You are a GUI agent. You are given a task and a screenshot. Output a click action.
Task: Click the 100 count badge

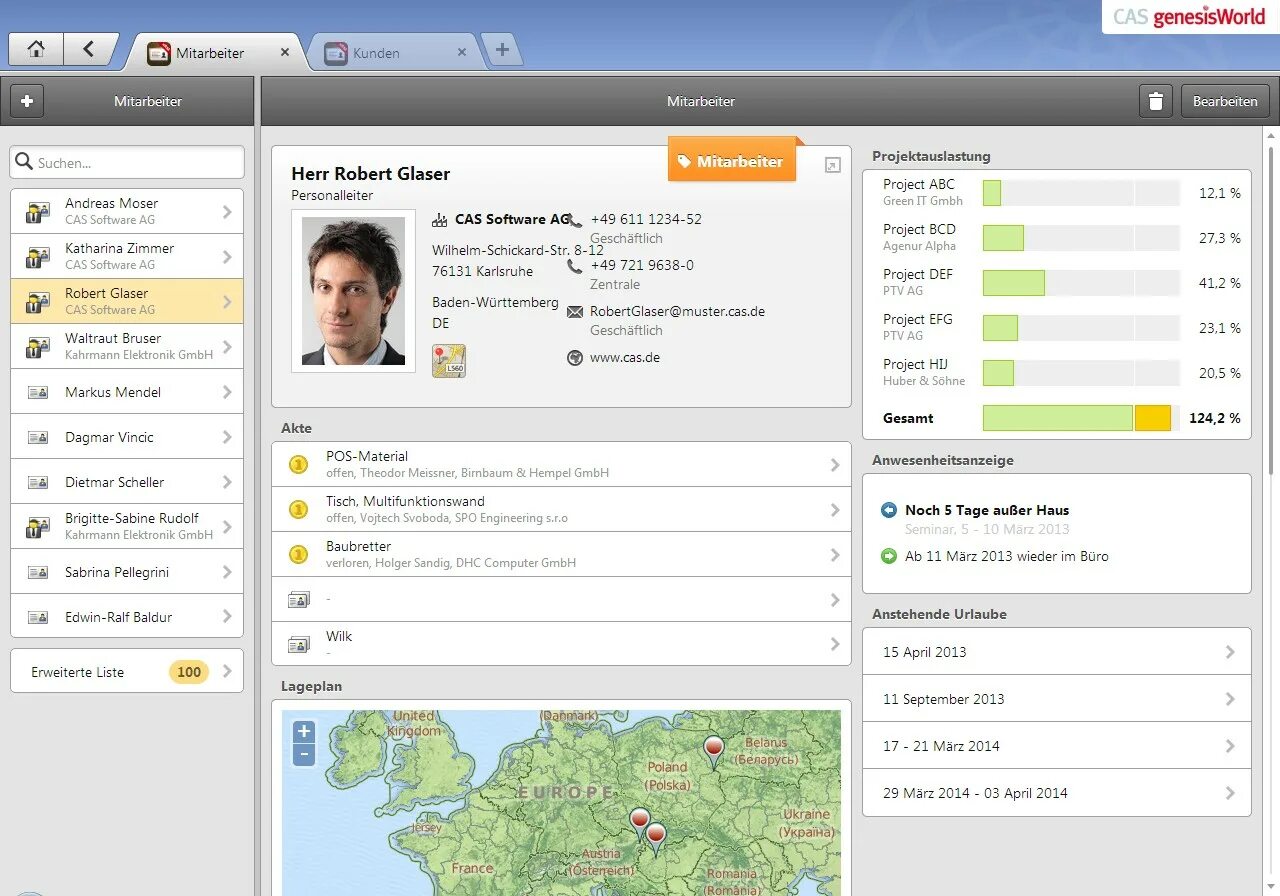click(x=189, y=672)
